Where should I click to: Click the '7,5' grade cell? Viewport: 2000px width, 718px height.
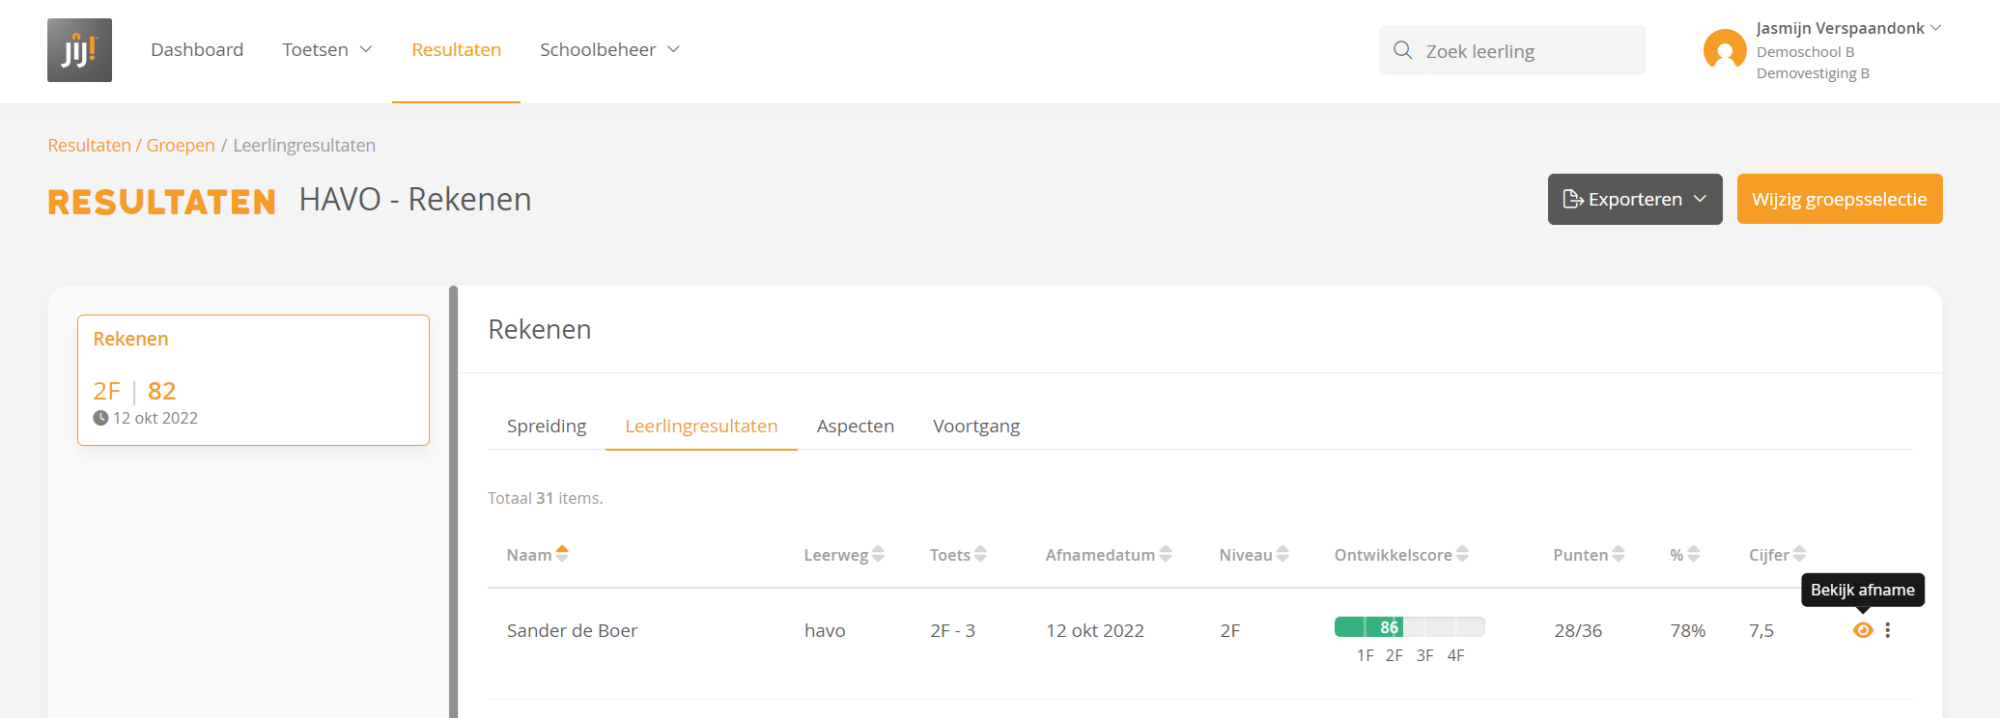pyautogui.click(x=1761, y=631)
